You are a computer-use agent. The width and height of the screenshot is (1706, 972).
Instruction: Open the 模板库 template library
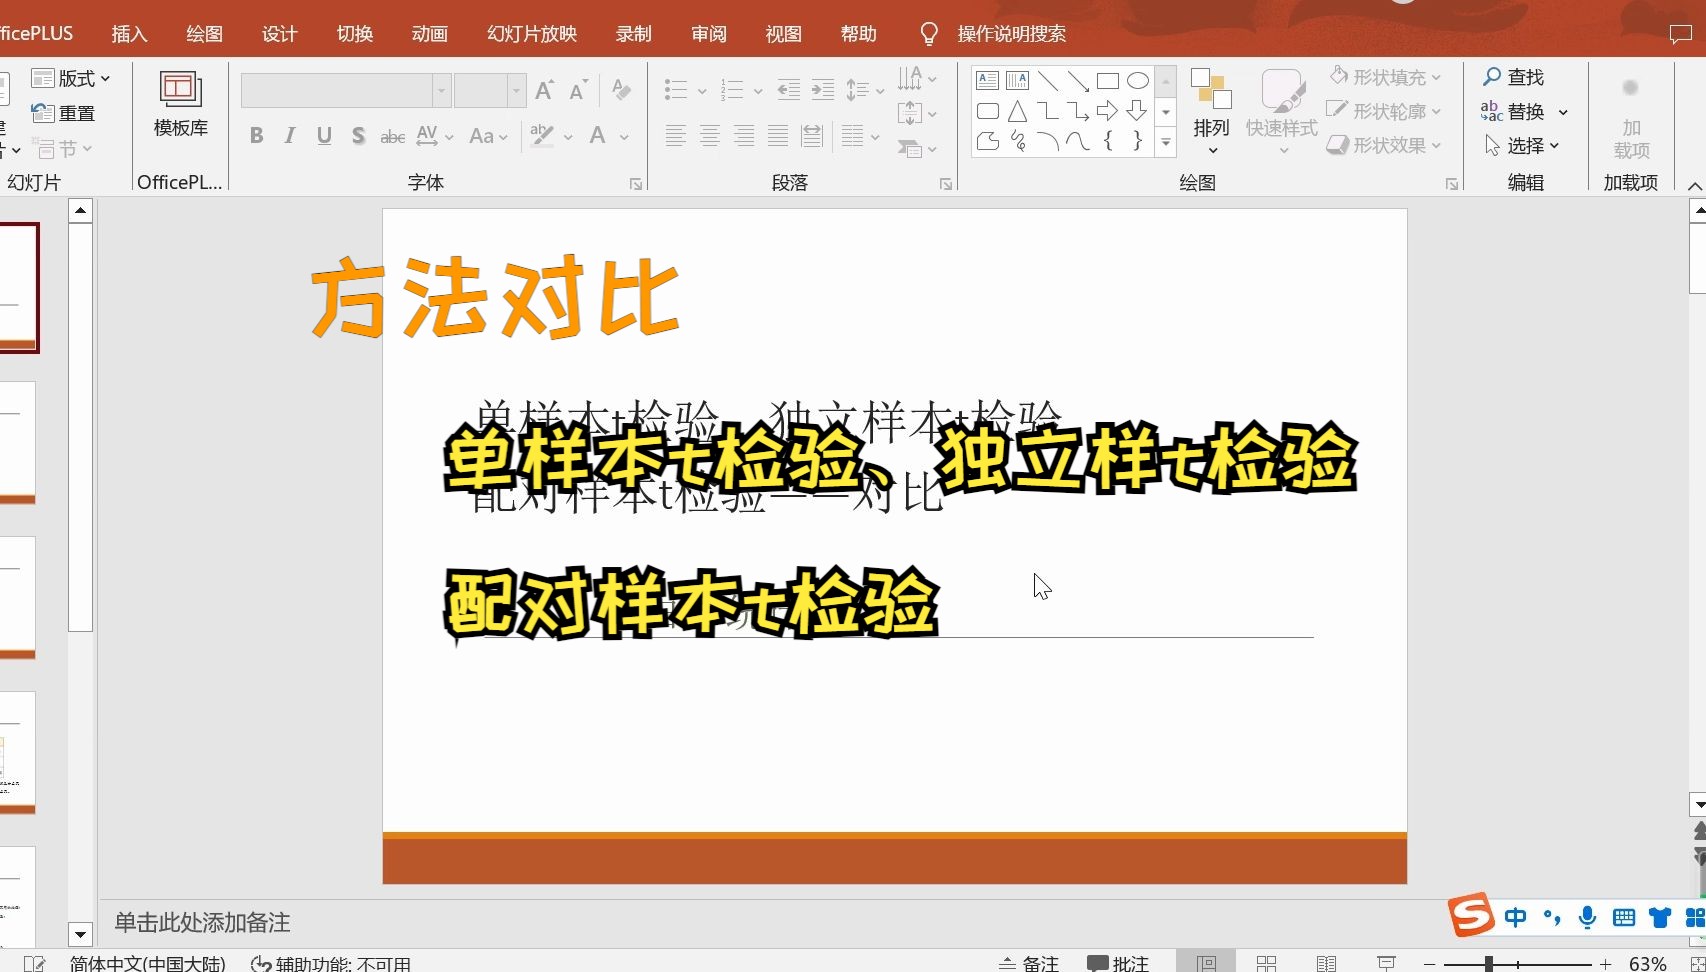click(x=181, y=104)
